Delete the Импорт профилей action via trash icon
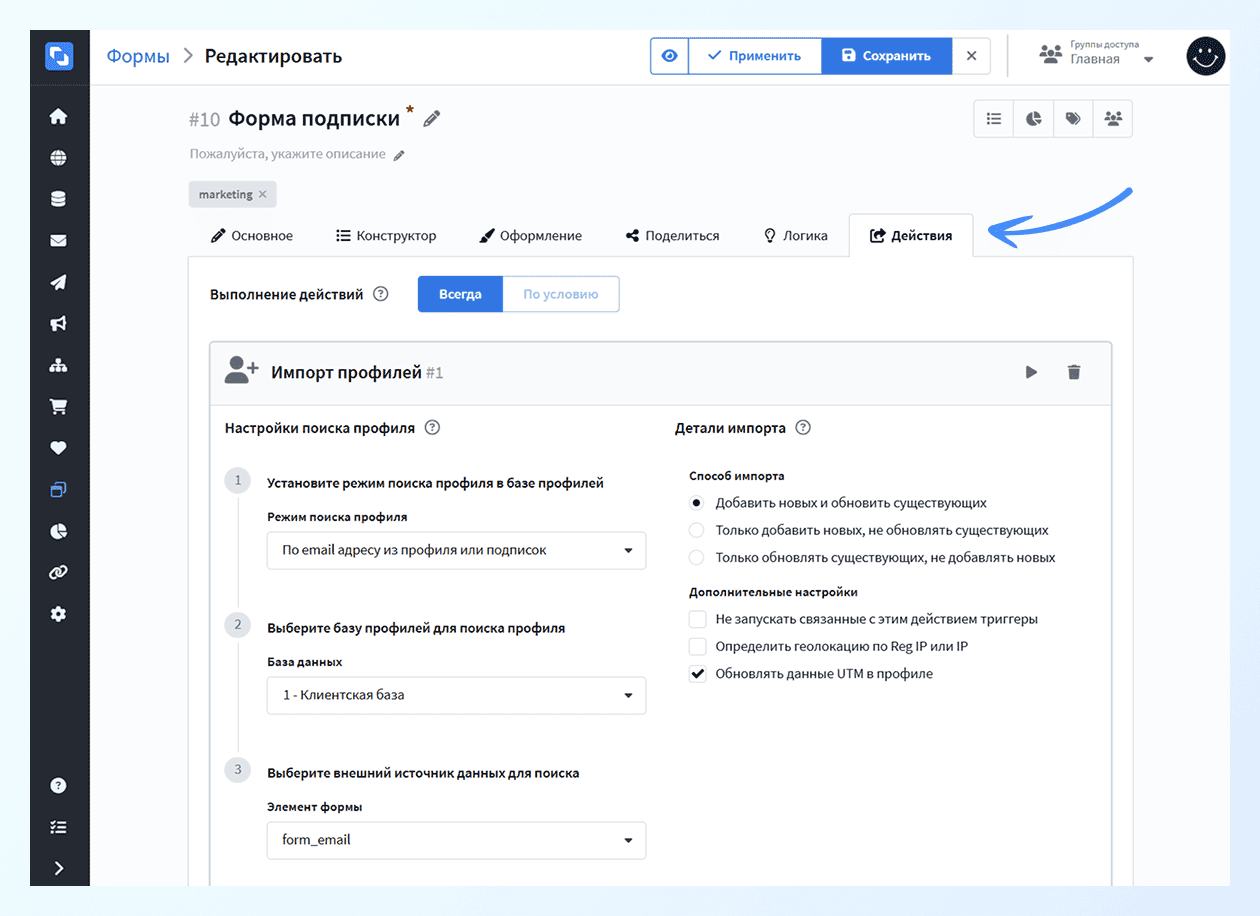1260x916 pixels. click(x=1074, y=371)
